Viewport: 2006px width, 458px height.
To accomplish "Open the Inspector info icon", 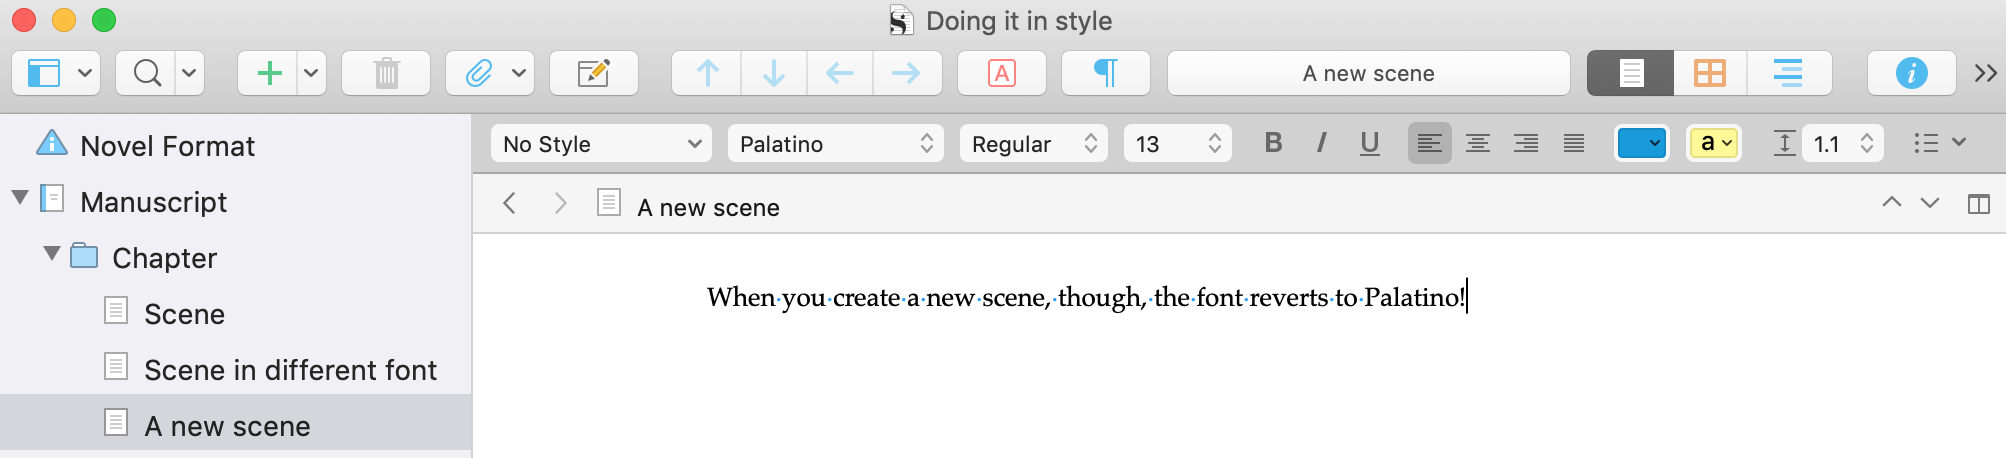I will 1911,73.
